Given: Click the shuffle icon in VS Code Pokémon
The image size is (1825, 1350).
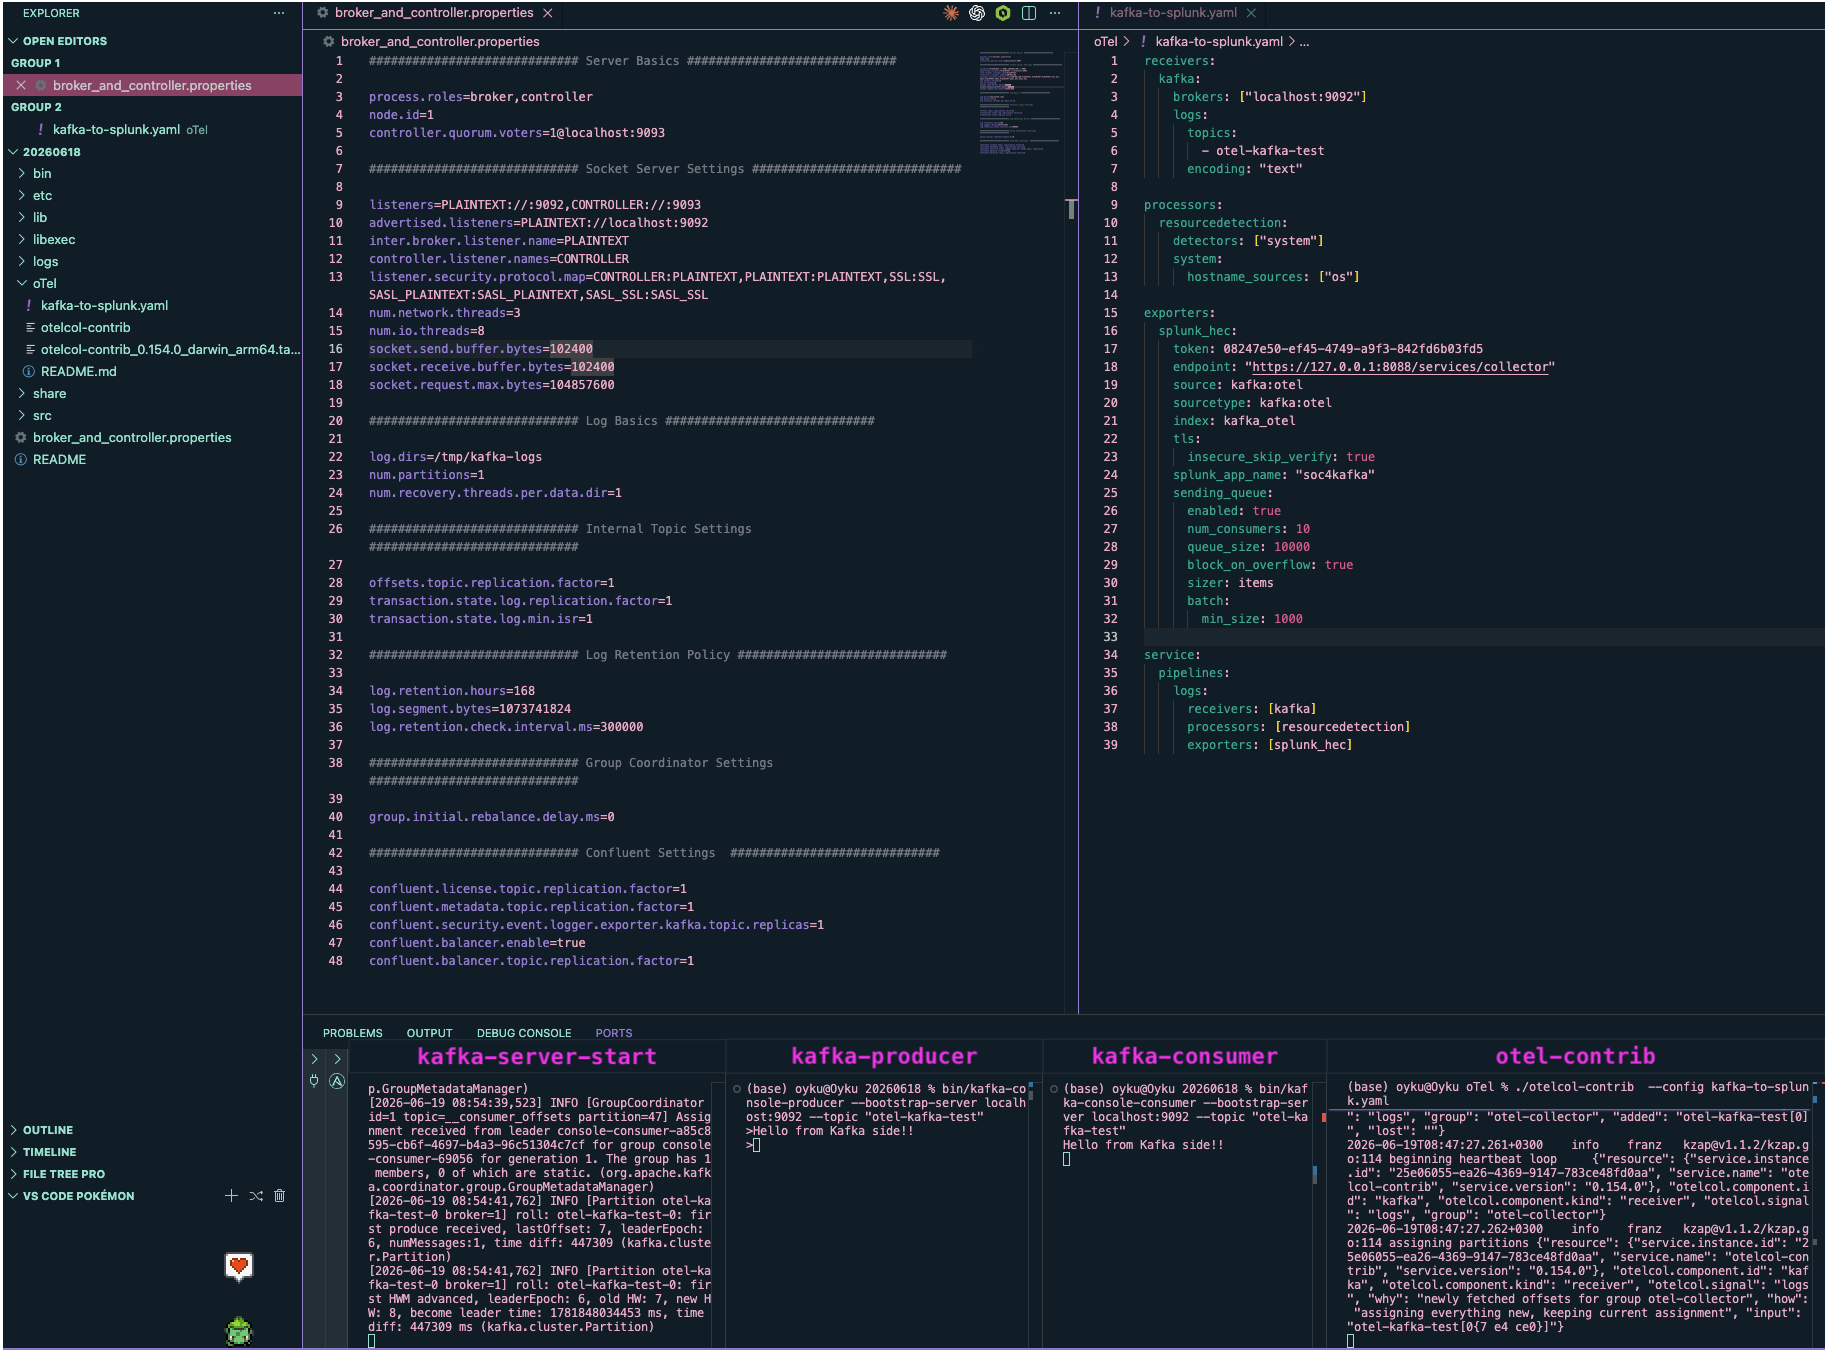Looking at the screenshot, I should [x=256, y=1195].
